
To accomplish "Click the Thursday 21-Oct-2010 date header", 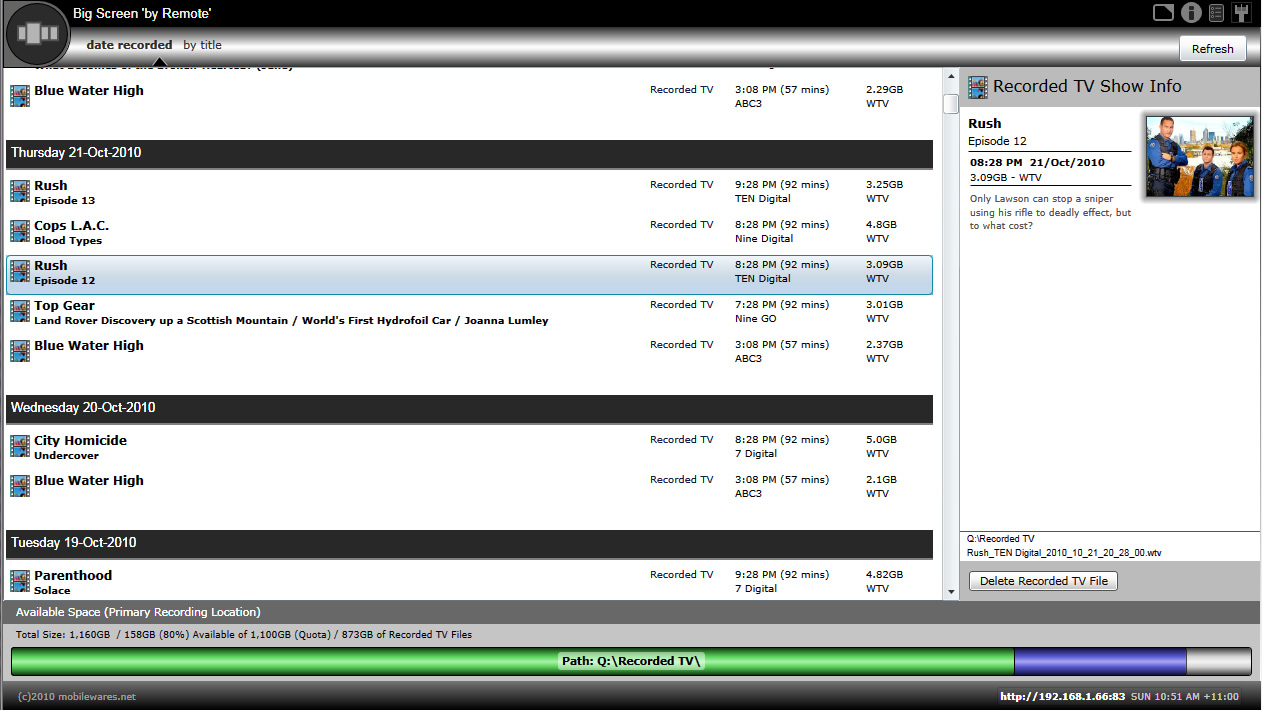I will [469, 153].
